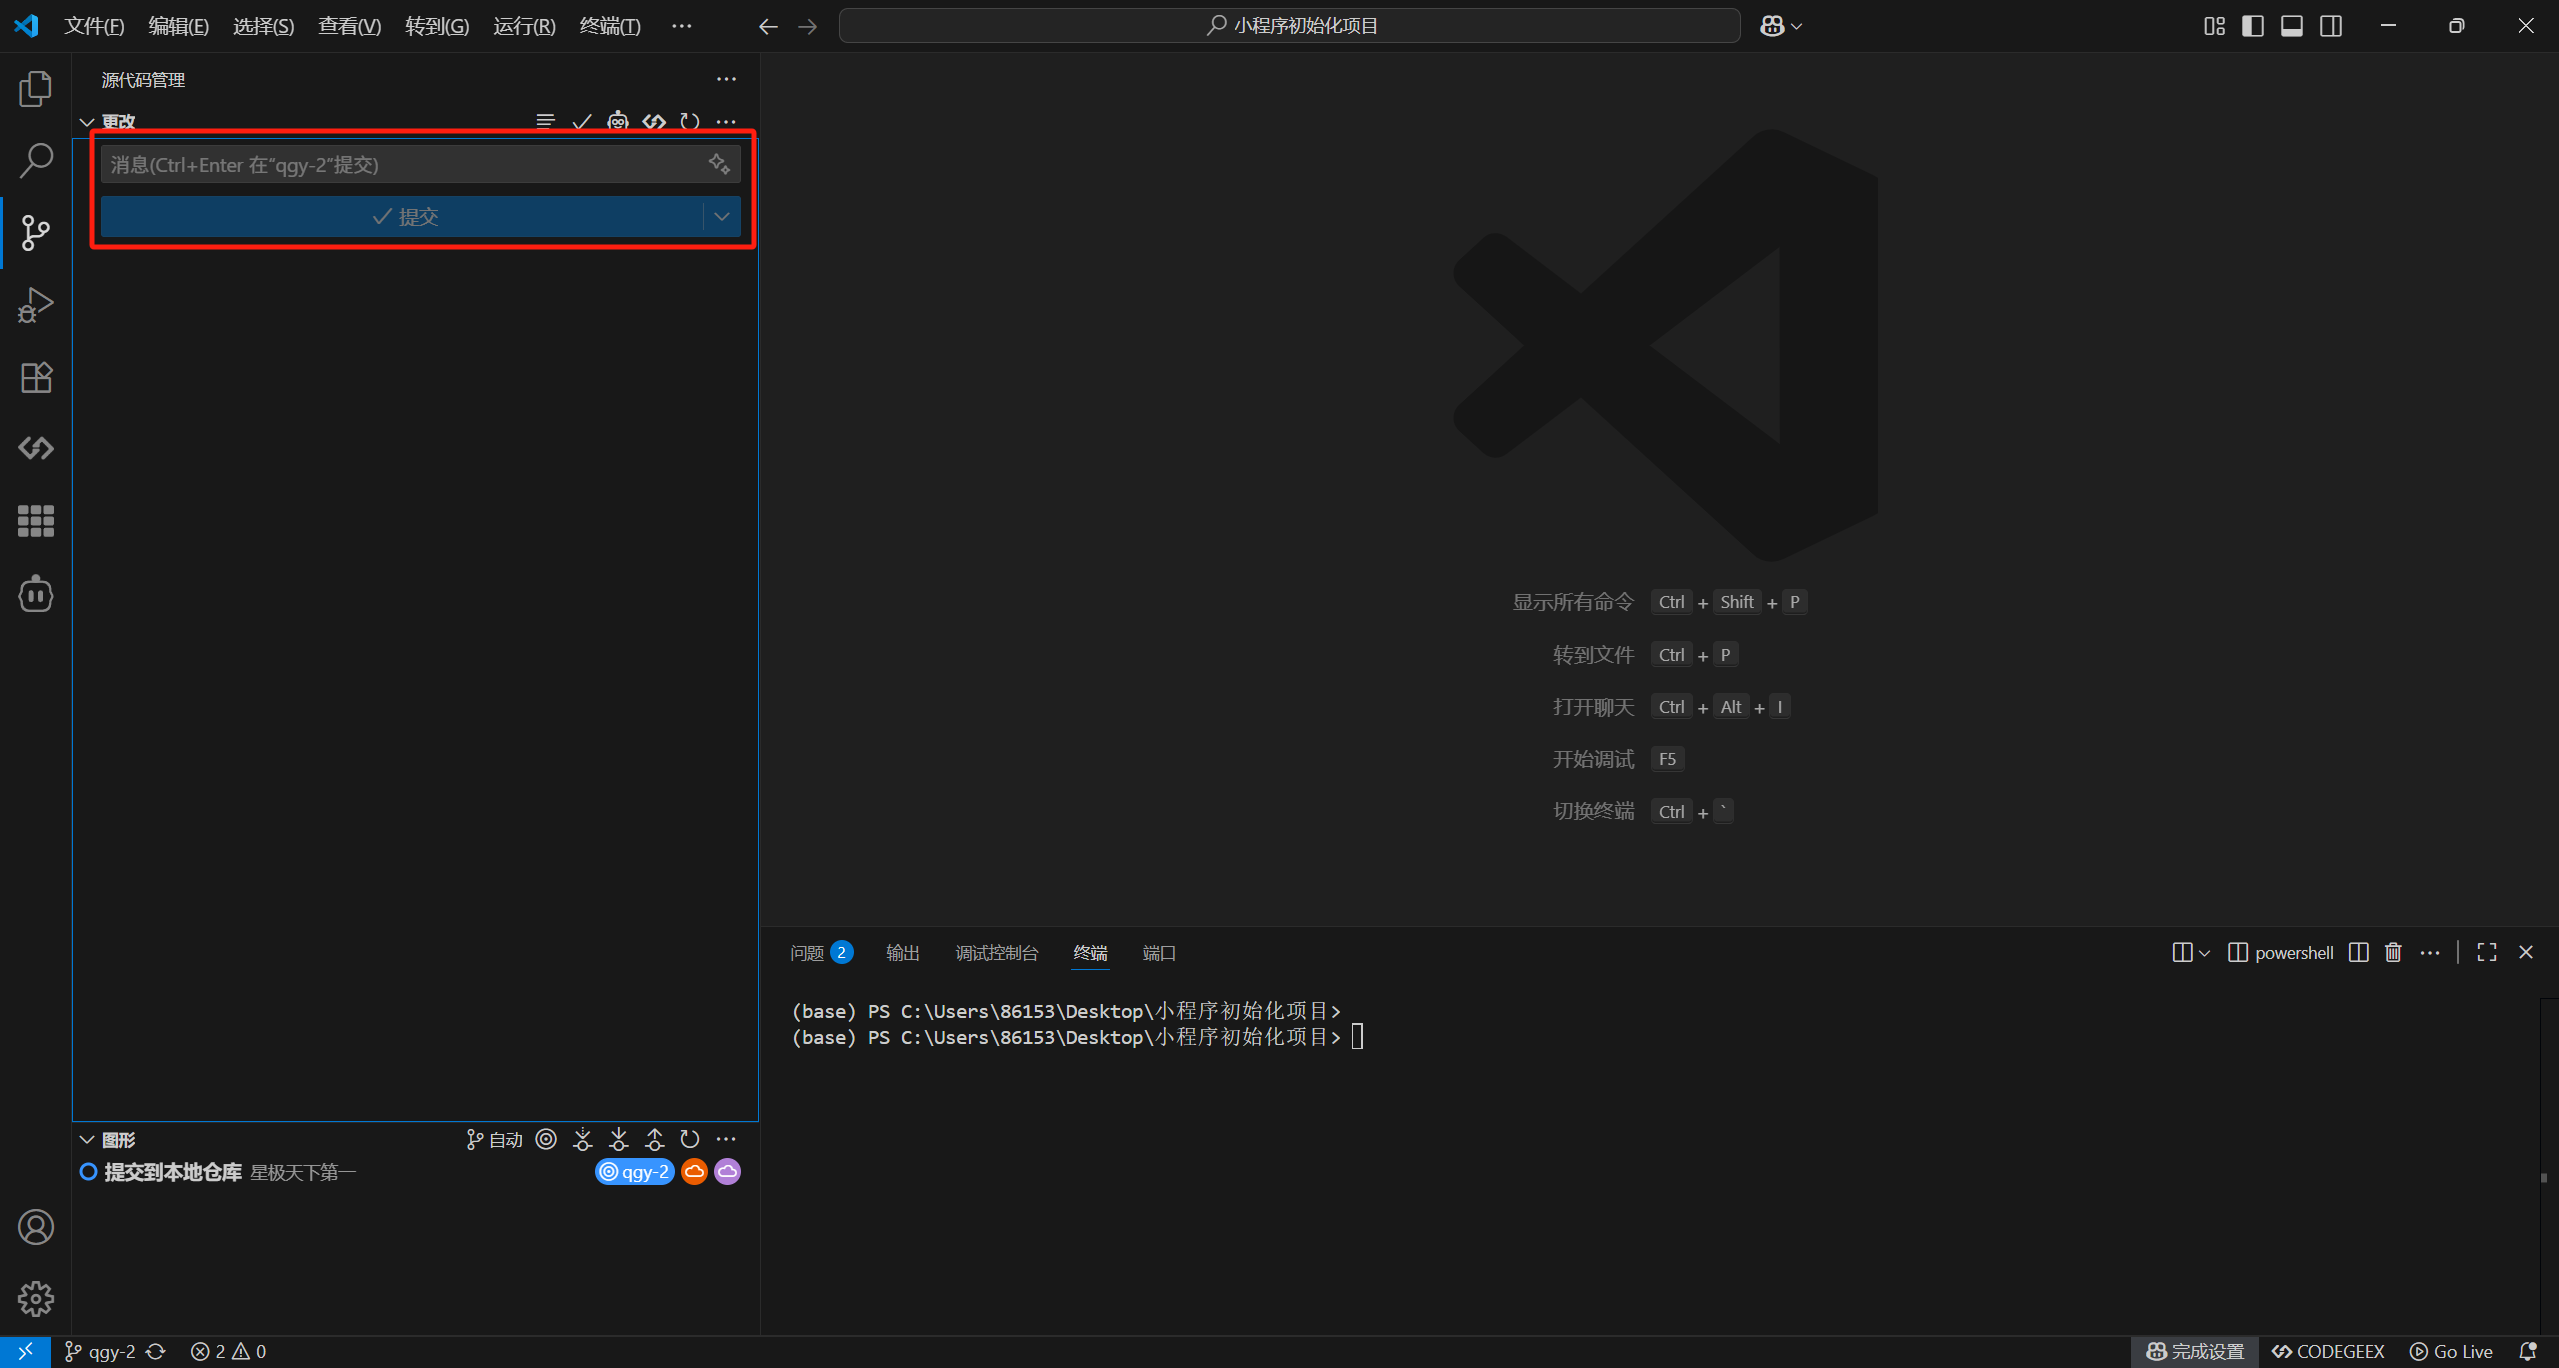The image size is (2559, 1368).
Task: Open 源代码管理 view more actions ellipsis
Action: pyautogui.click(x=726, y=79)
